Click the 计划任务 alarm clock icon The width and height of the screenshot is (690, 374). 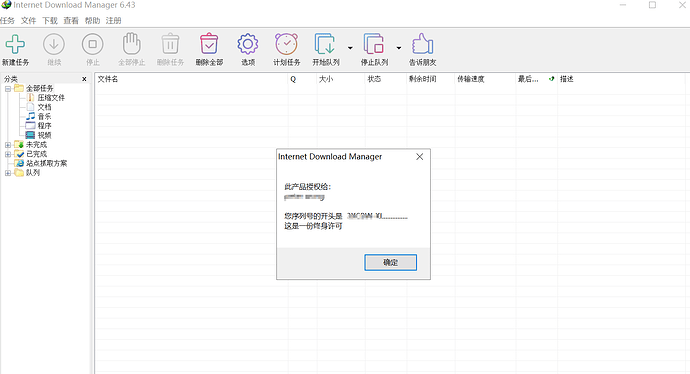(286, 44)
